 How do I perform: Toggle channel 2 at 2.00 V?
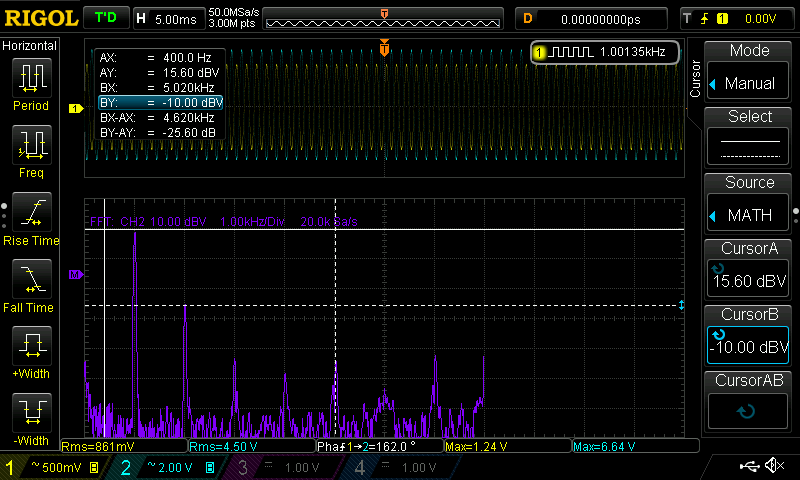click(168, 467)
